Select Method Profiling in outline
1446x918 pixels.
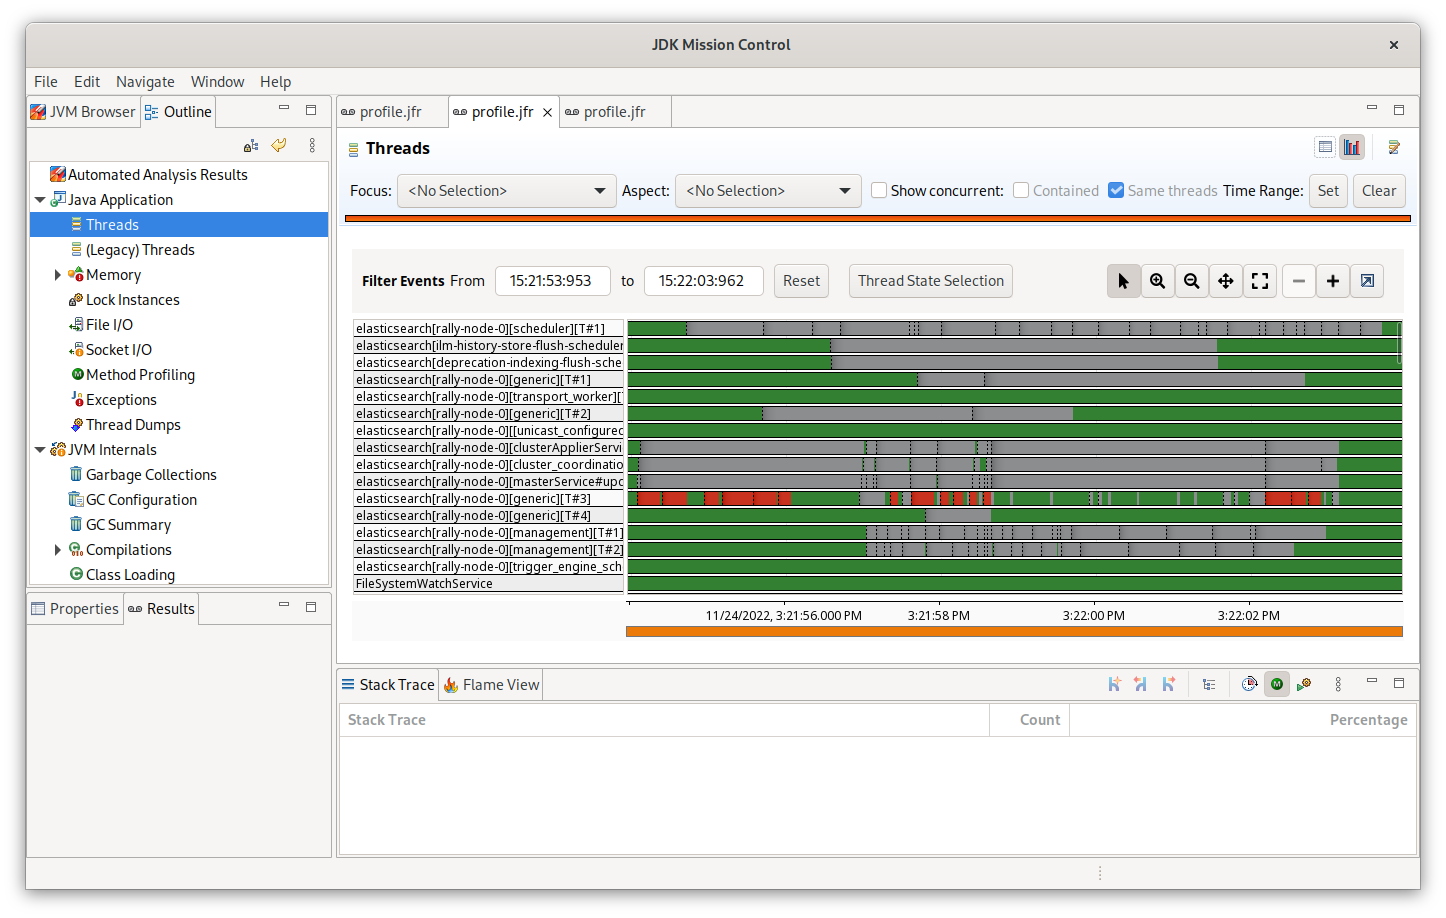pyautogui.click(x=140, y=375)
